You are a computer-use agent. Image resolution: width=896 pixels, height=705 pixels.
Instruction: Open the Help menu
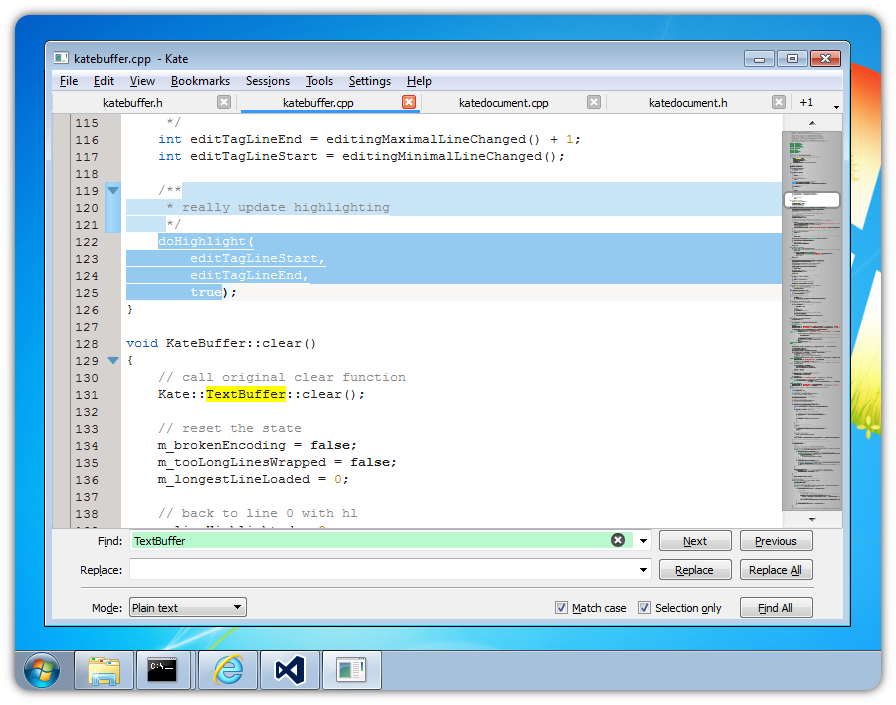click(x=419, y=81)
